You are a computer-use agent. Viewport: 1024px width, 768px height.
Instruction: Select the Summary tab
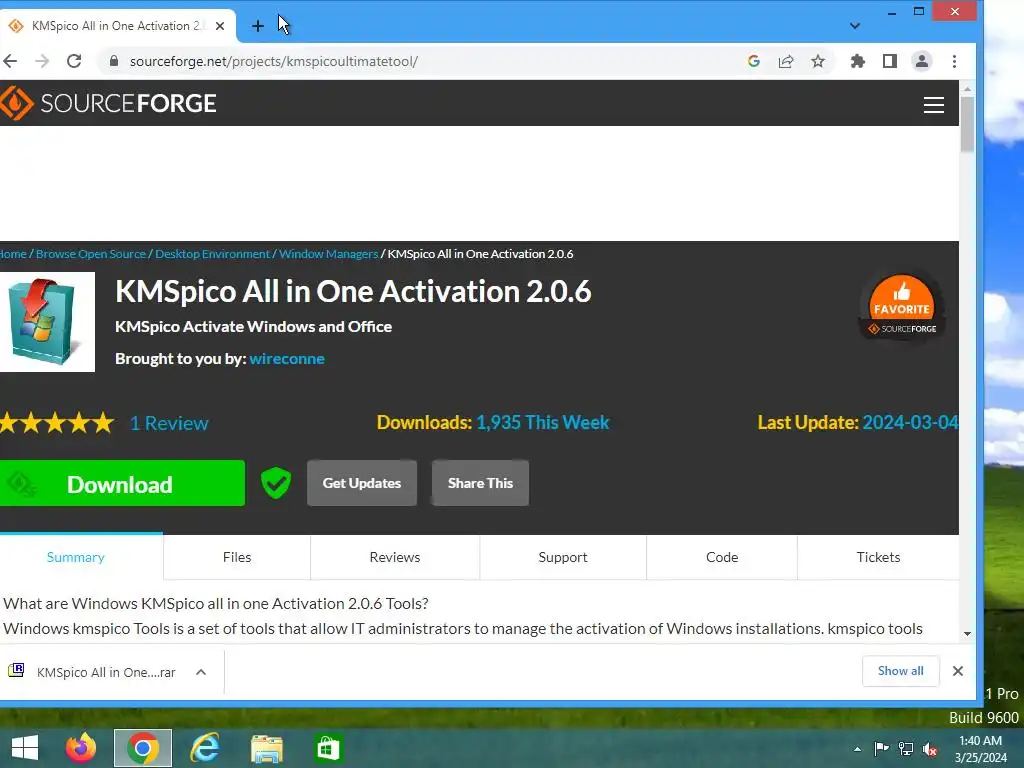click(x=76, y=557)
